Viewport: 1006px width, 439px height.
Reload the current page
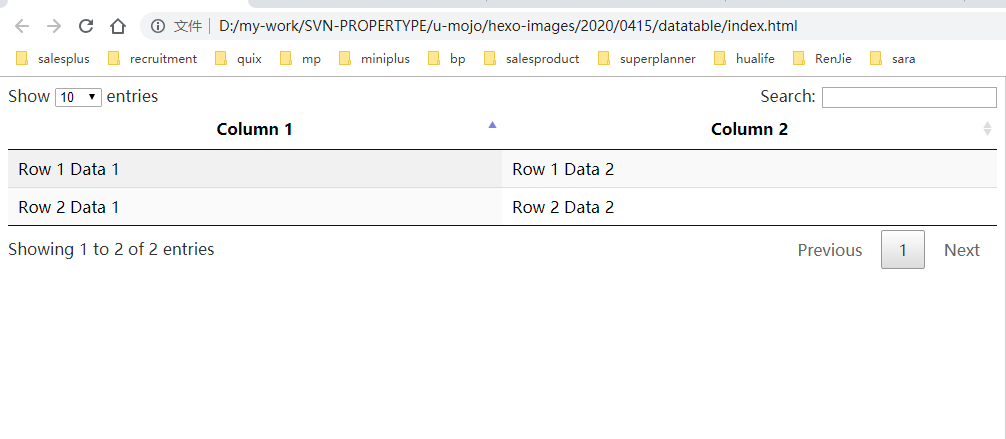pos(86,26)
